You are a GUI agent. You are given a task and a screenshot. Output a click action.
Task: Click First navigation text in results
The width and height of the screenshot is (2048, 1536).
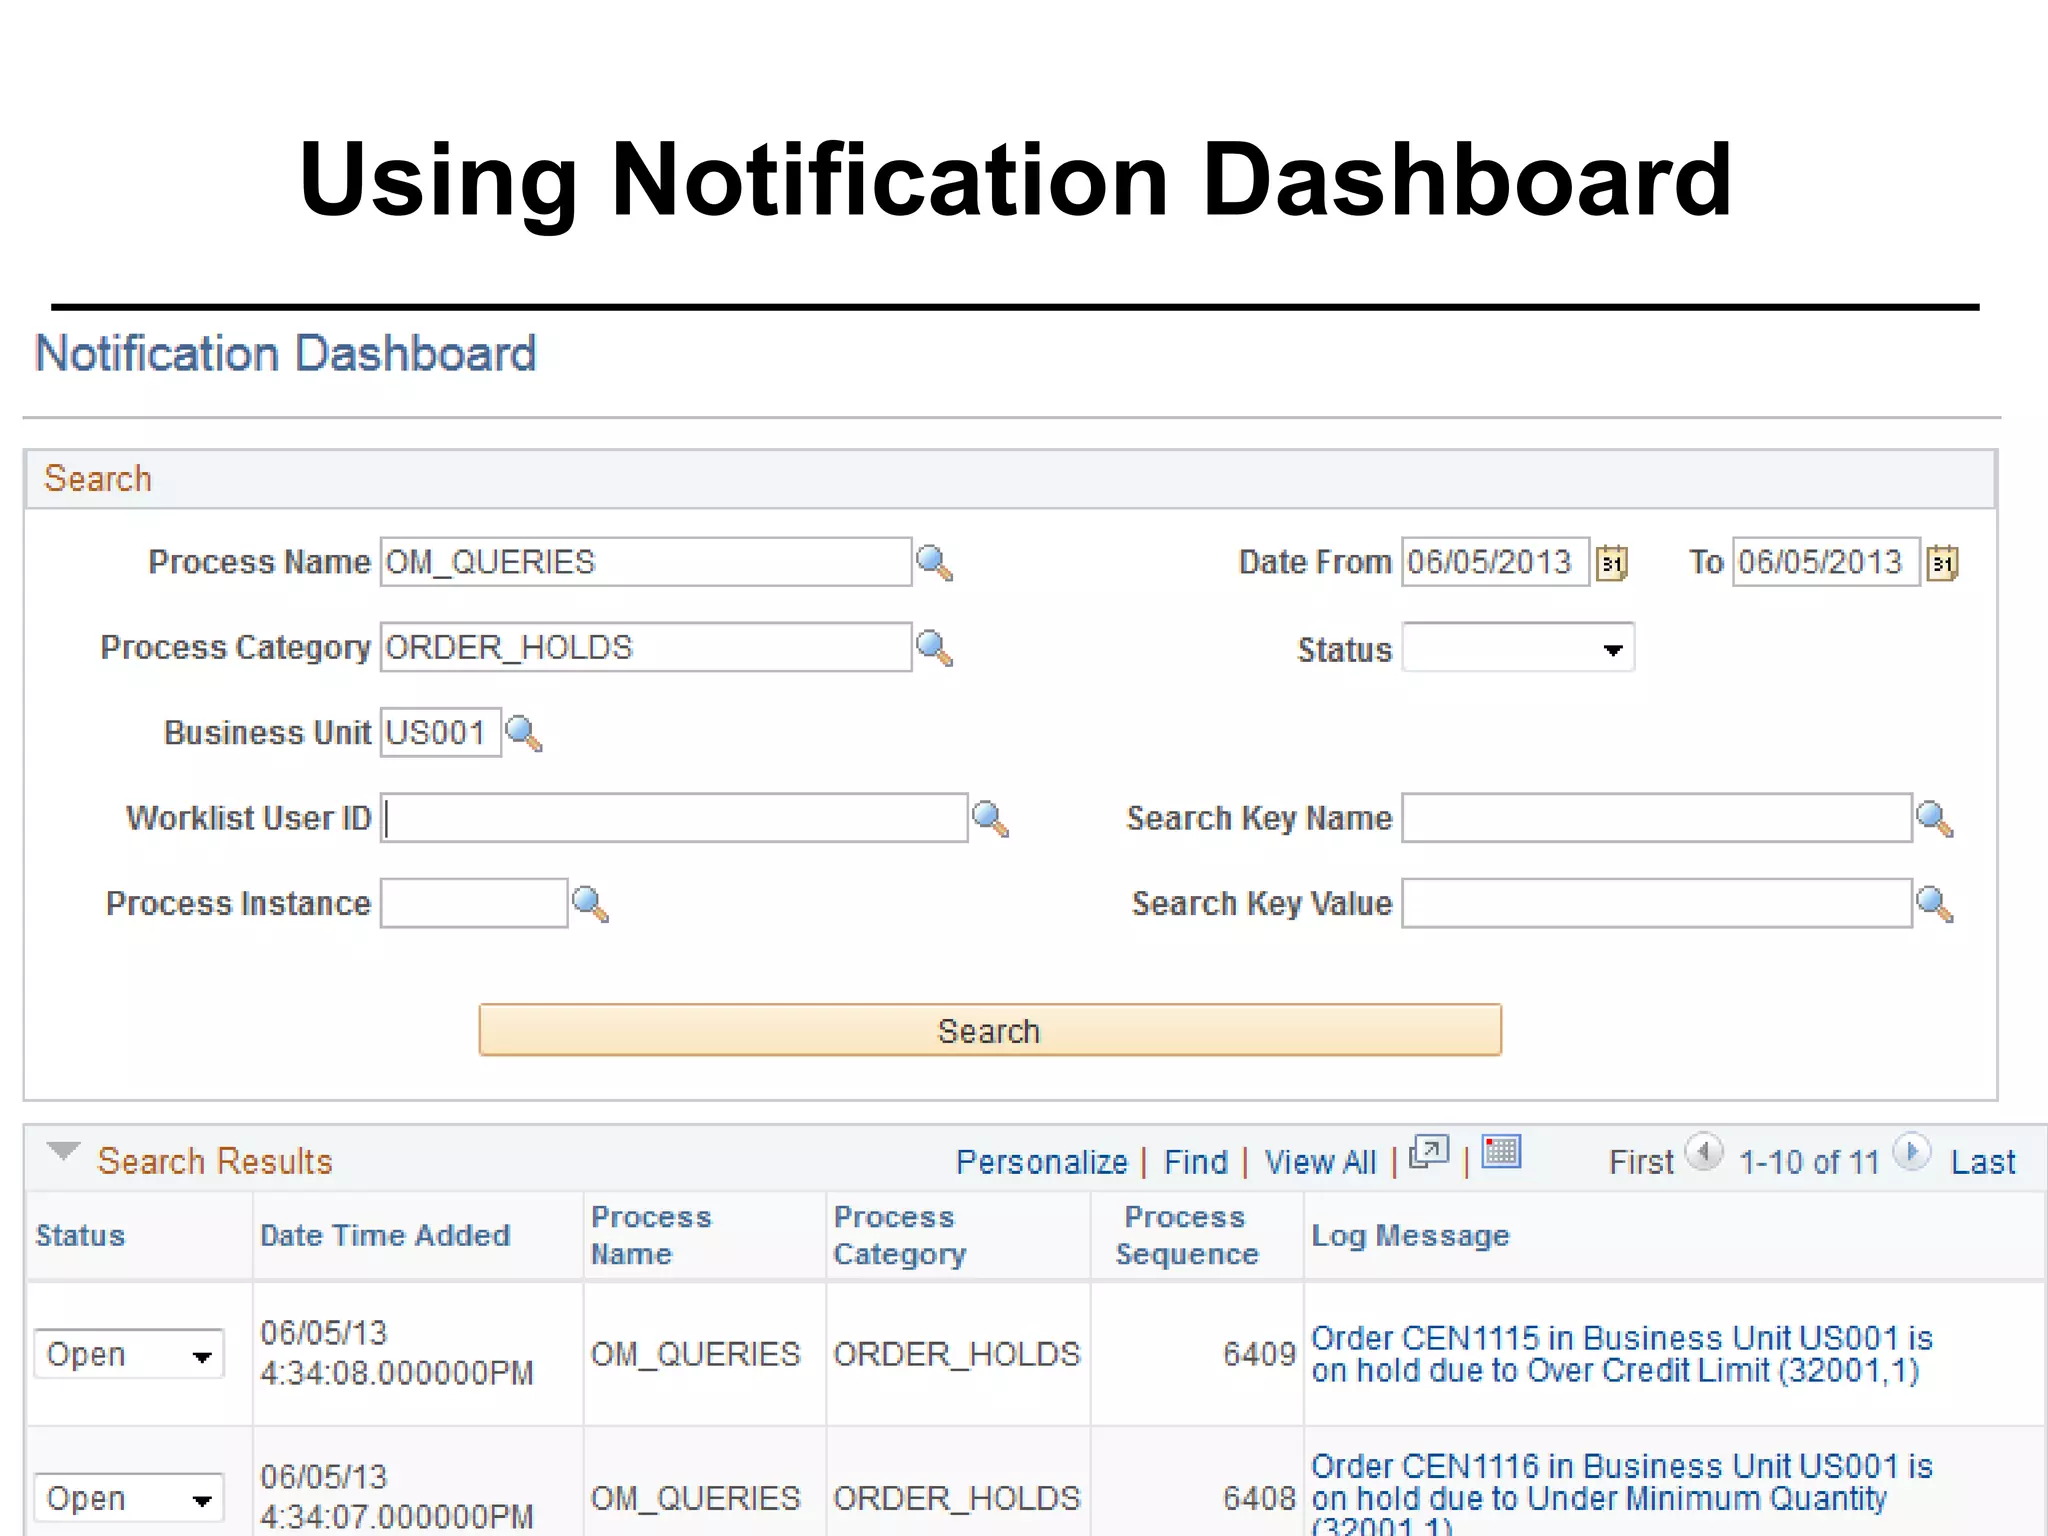click(1640, 1162)
